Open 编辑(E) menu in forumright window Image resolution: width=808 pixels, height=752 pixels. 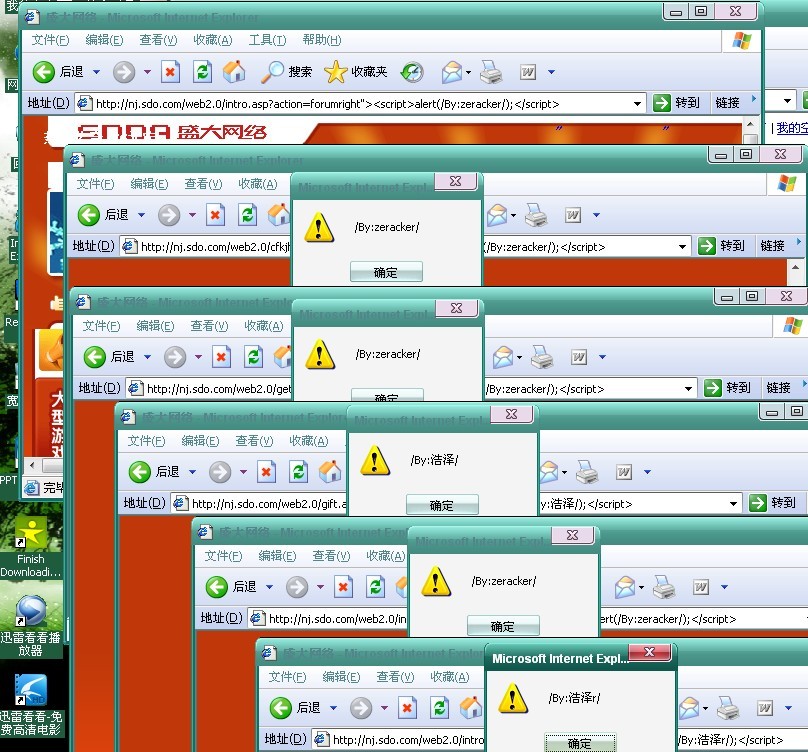104,40
